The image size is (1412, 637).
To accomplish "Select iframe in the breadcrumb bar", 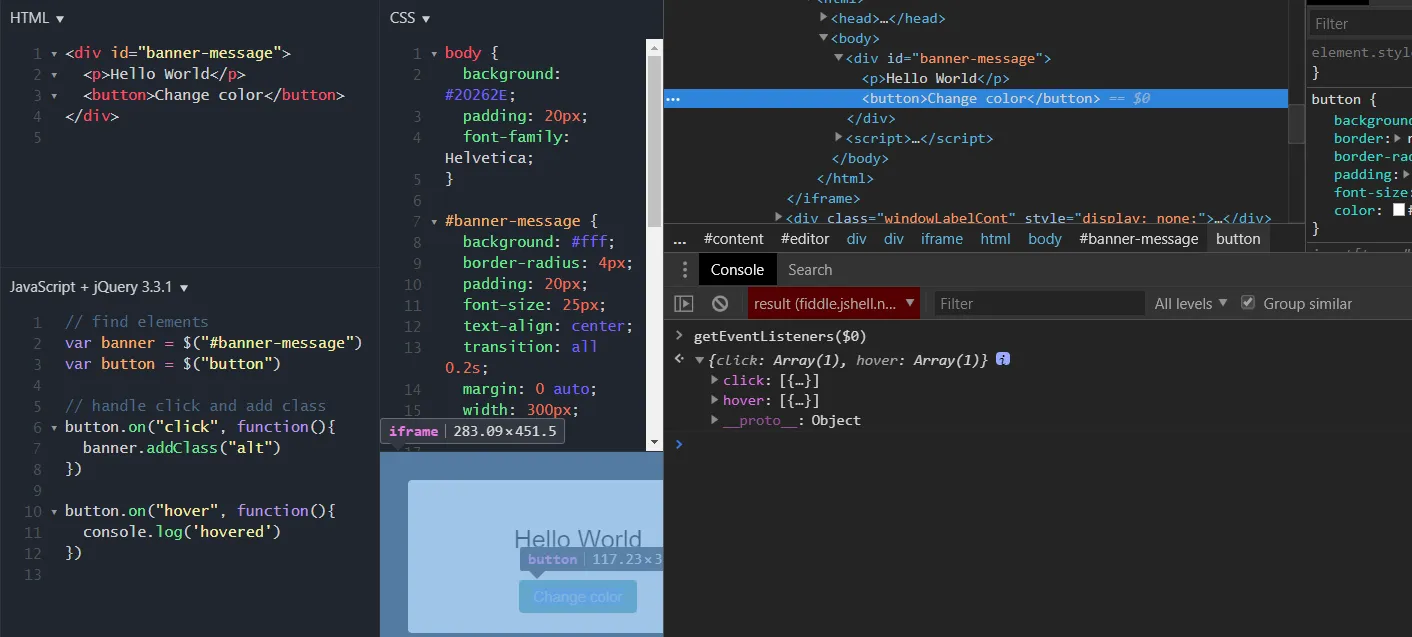I will (942, 239).
